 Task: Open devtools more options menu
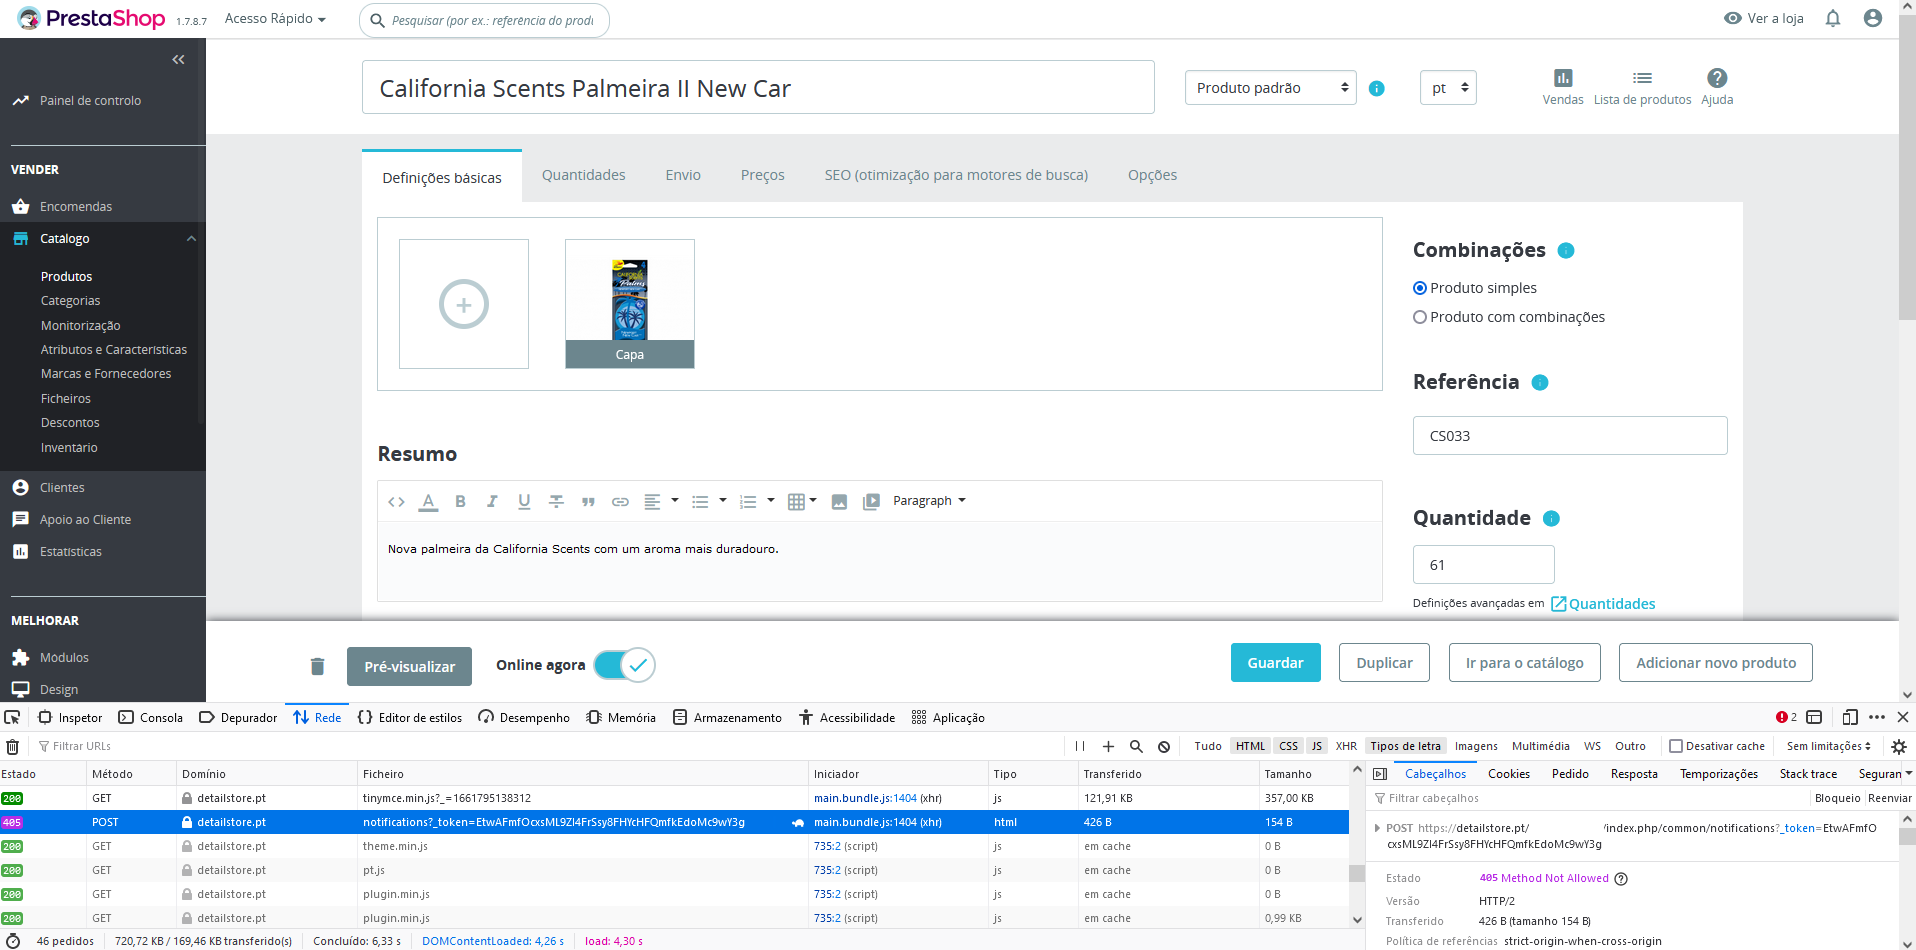coord(1877,717)
